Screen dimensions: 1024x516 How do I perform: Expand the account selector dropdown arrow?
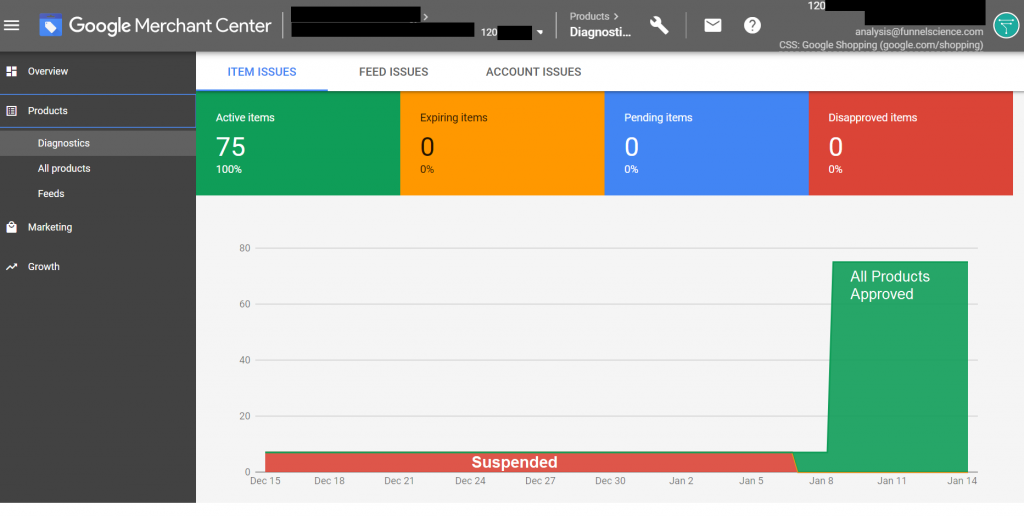[x=539, y=33]
